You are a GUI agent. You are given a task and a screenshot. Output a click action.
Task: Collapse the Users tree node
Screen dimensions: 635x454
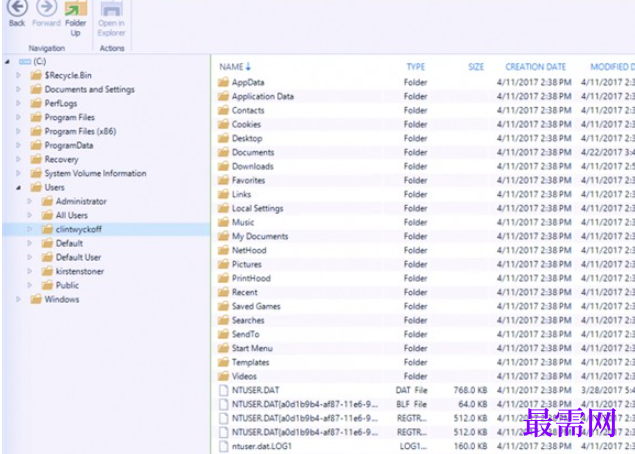[x=18, y=188]
